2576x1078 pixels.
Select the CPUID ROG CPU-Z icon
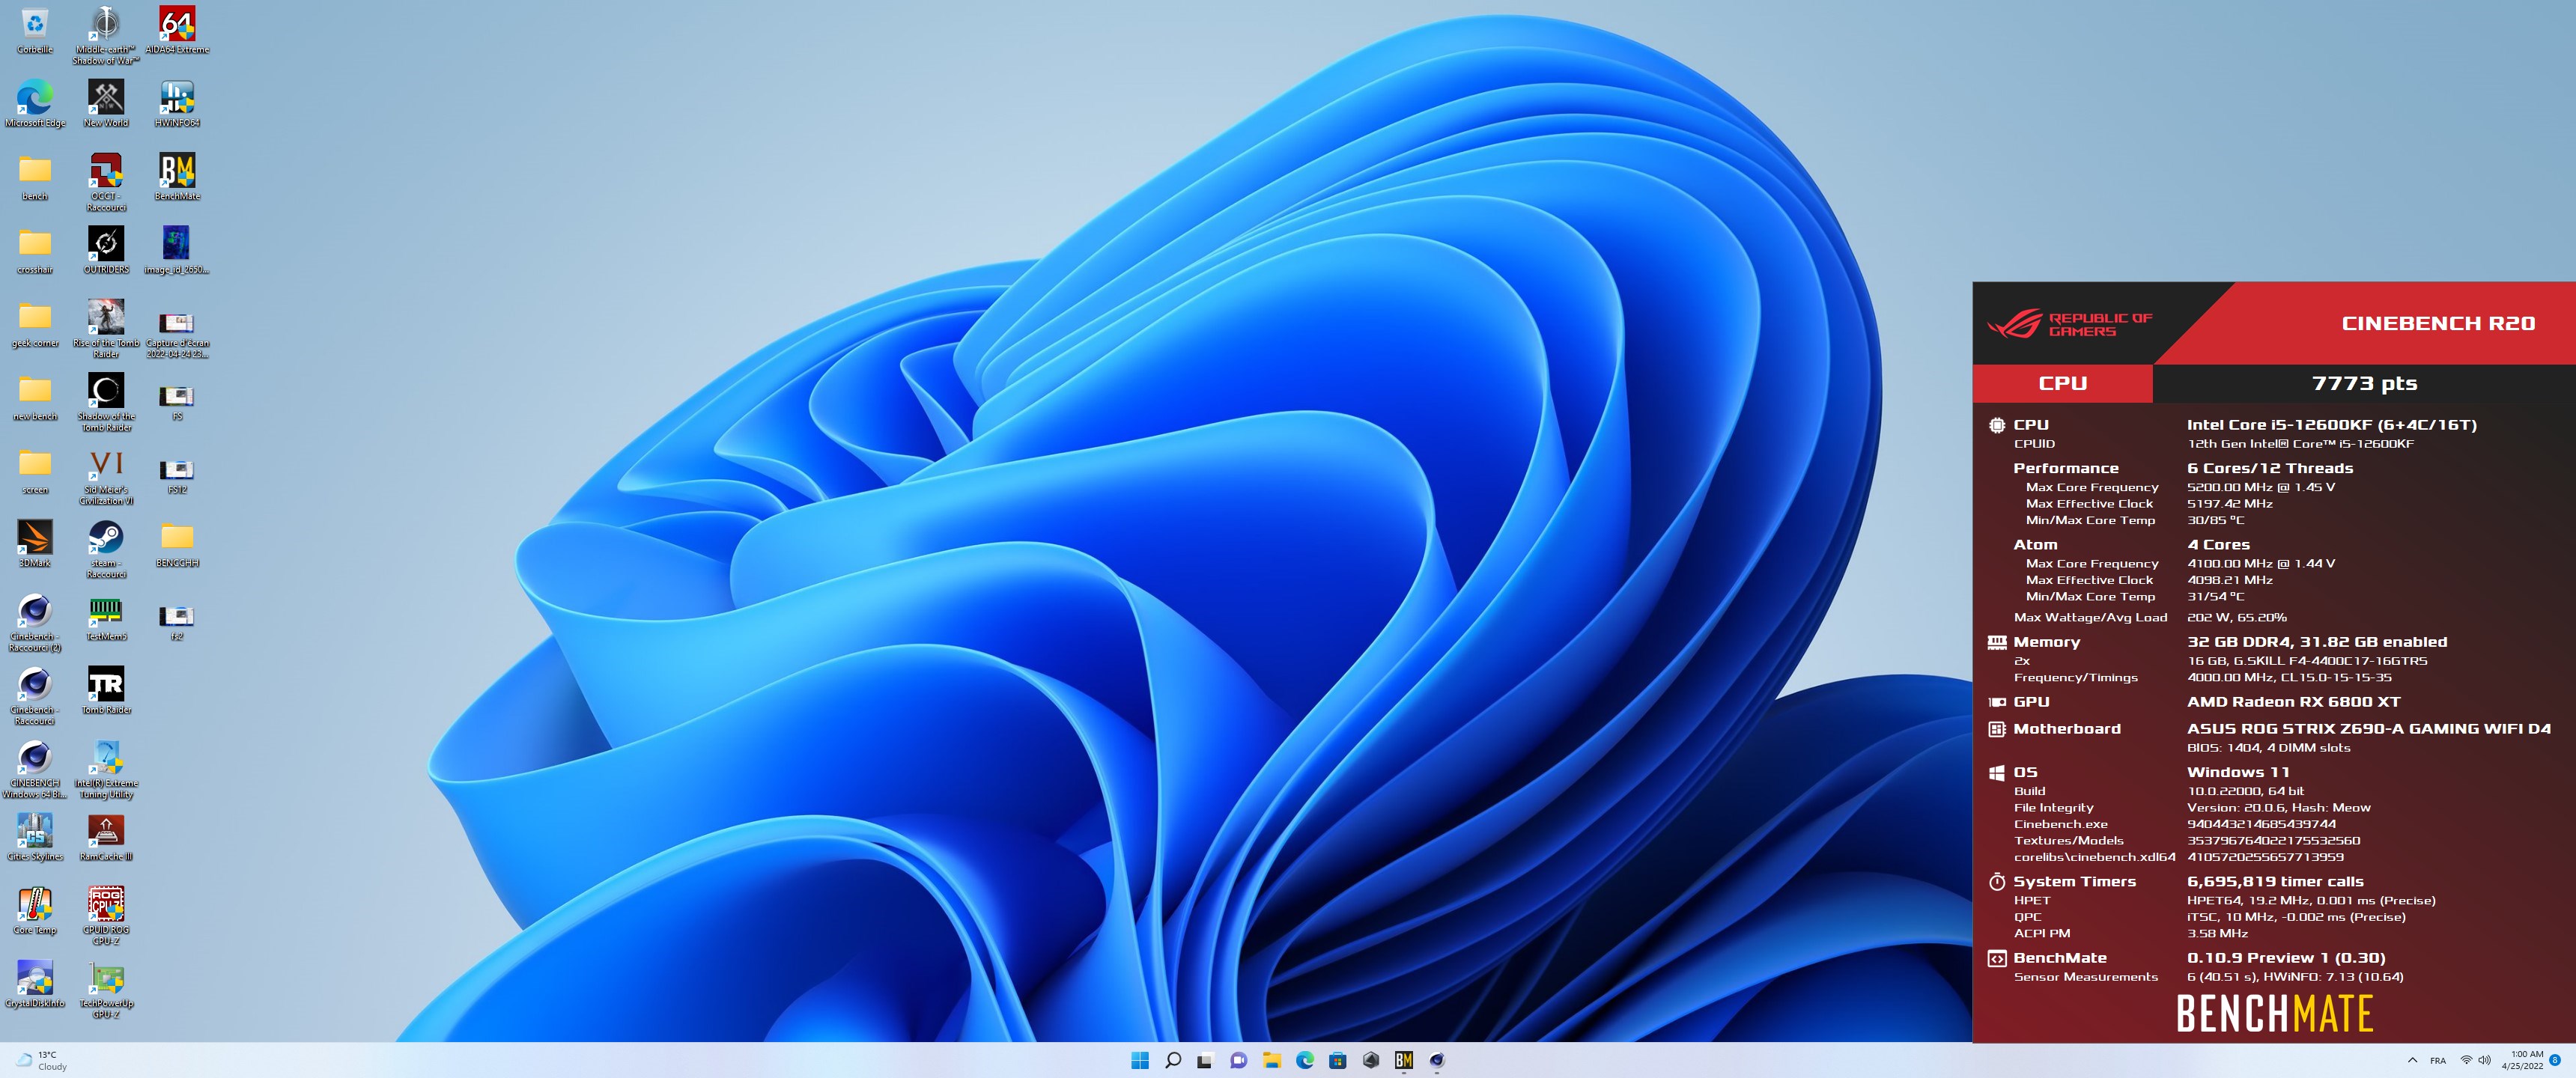point(106,916)
